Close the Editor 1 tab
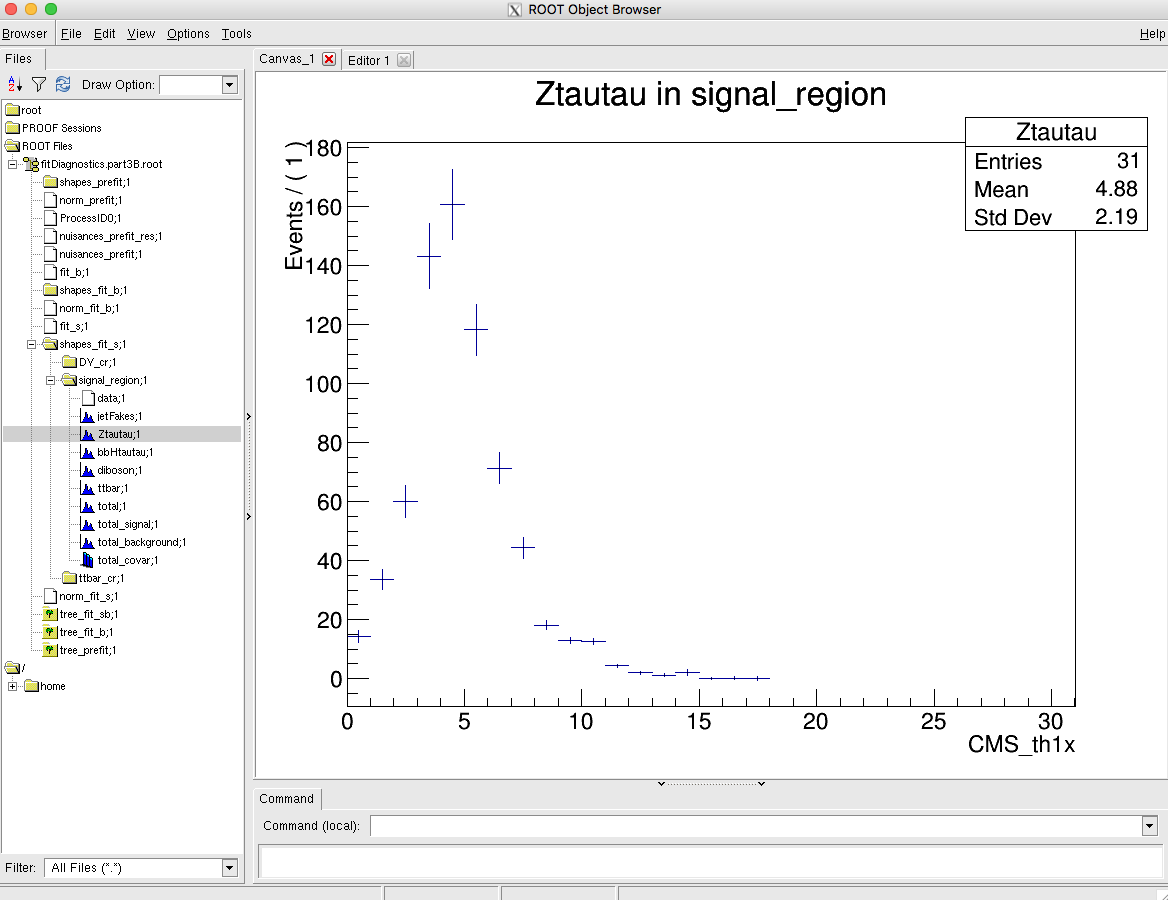1168x900 pixels. click(x=403, y=60)
